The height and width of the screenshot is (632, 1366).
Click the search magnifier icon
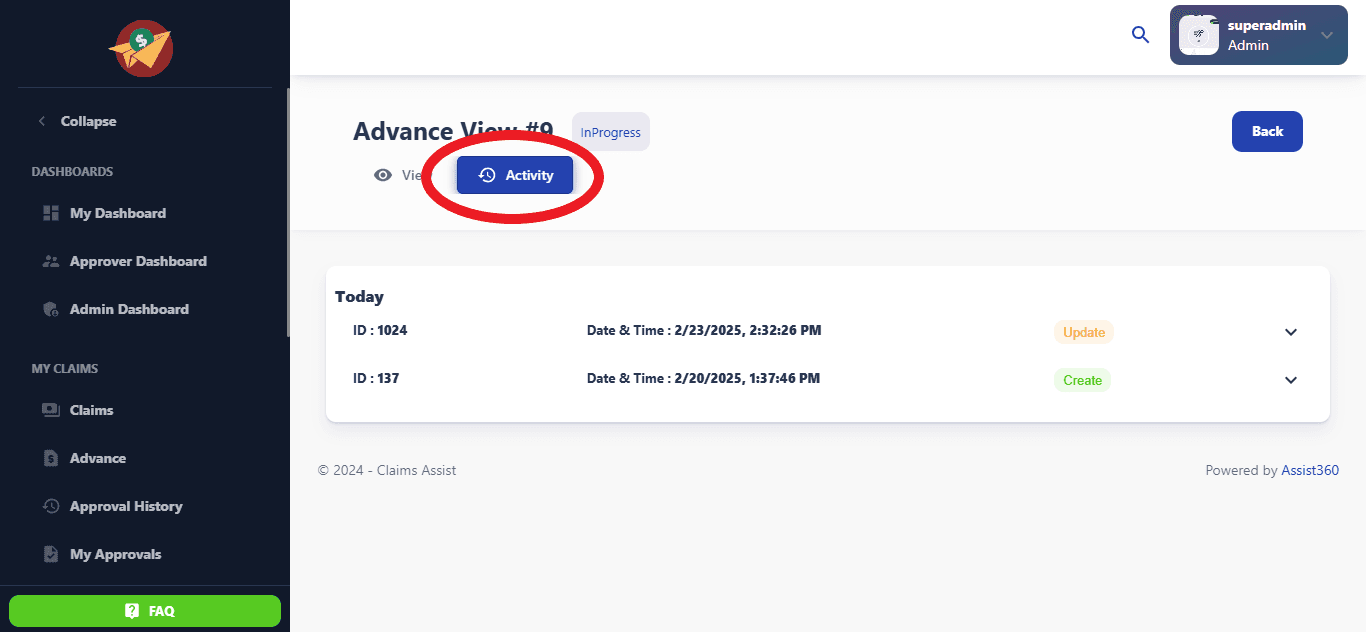(x=1140, y=35)
